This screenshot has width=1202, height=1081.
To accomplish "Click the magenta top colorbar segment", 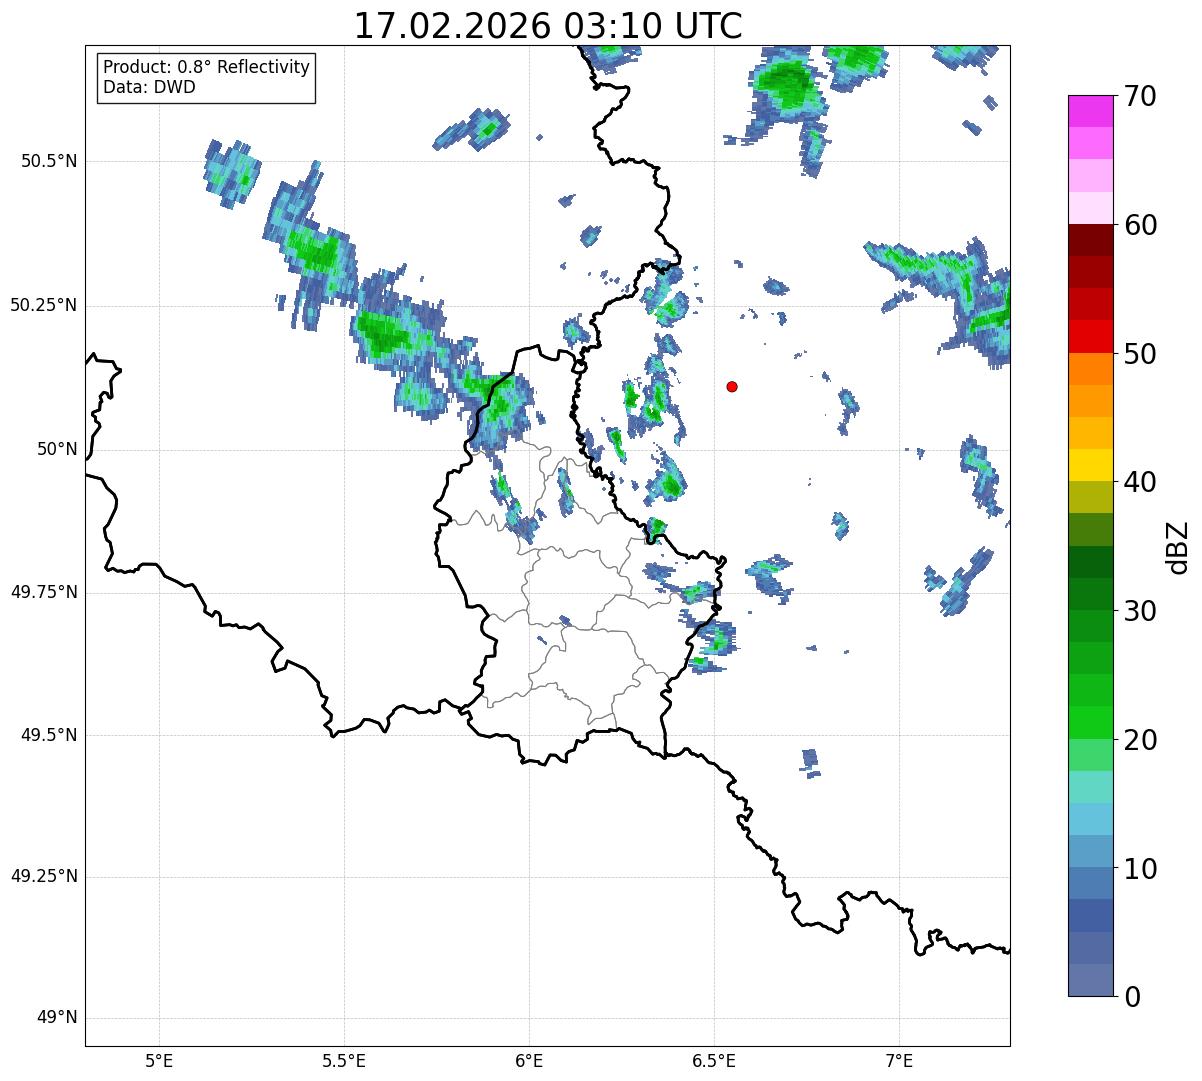I will 1091,111.
